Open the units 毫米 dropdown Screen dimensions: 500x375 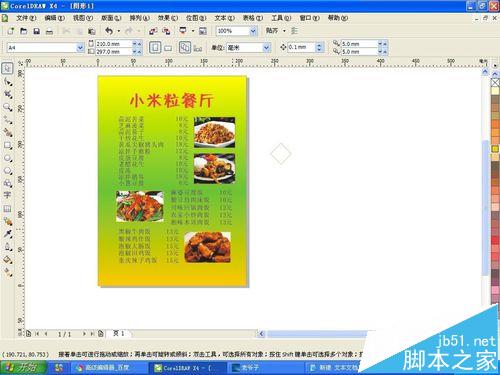coord(266,48)
